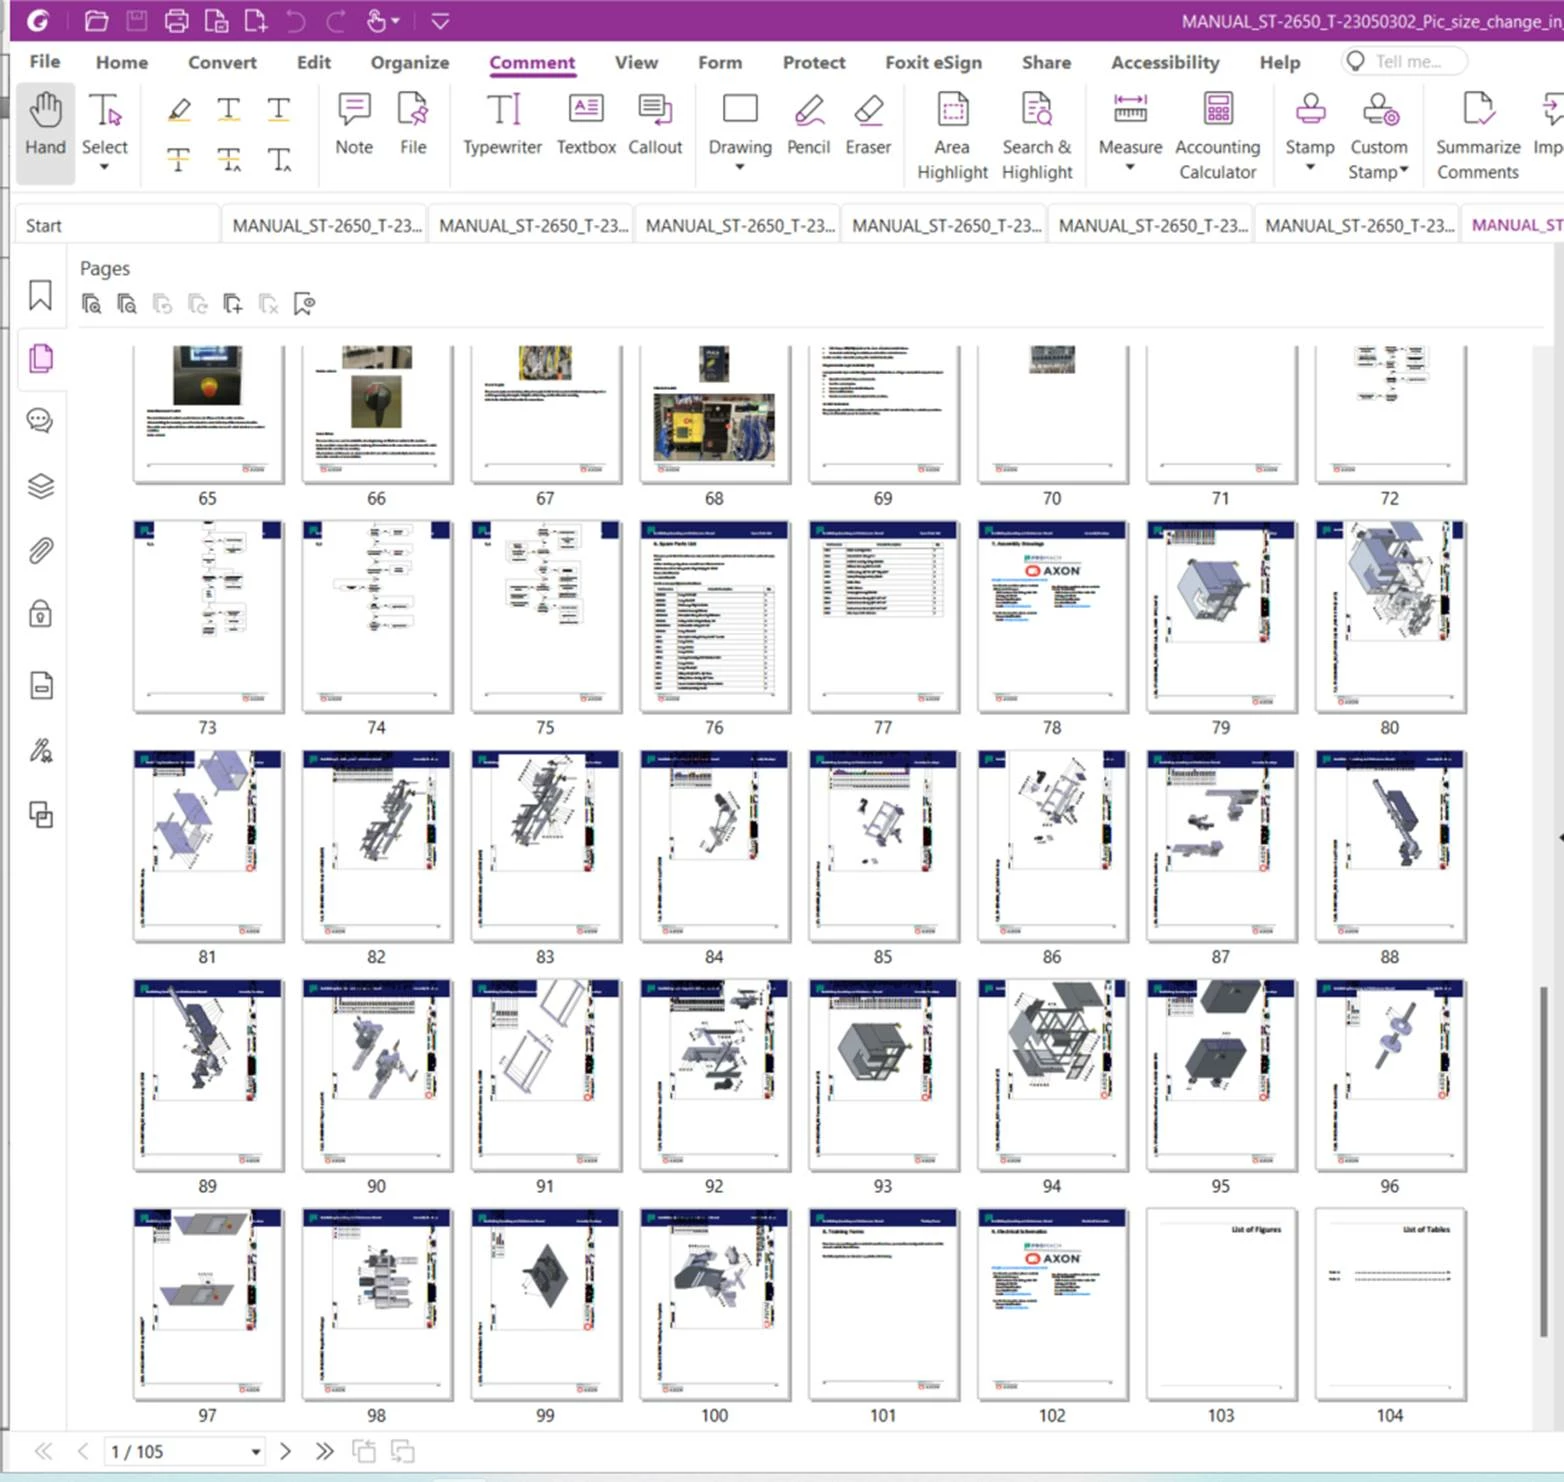Click the Help ribbon tab
The height and width of the screenshot is (1482, 1564).
(1280, 62)
